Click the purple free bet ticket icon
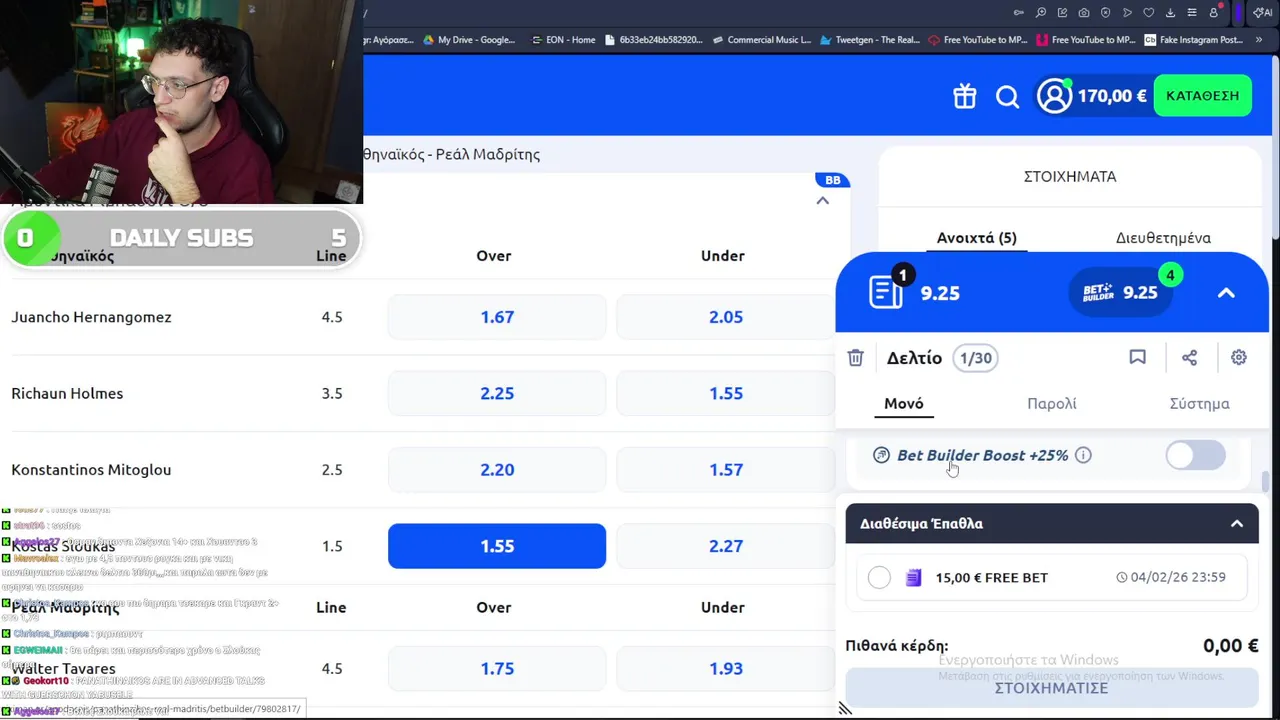This screenshot has height=720, width=1280. pos(913,577)
